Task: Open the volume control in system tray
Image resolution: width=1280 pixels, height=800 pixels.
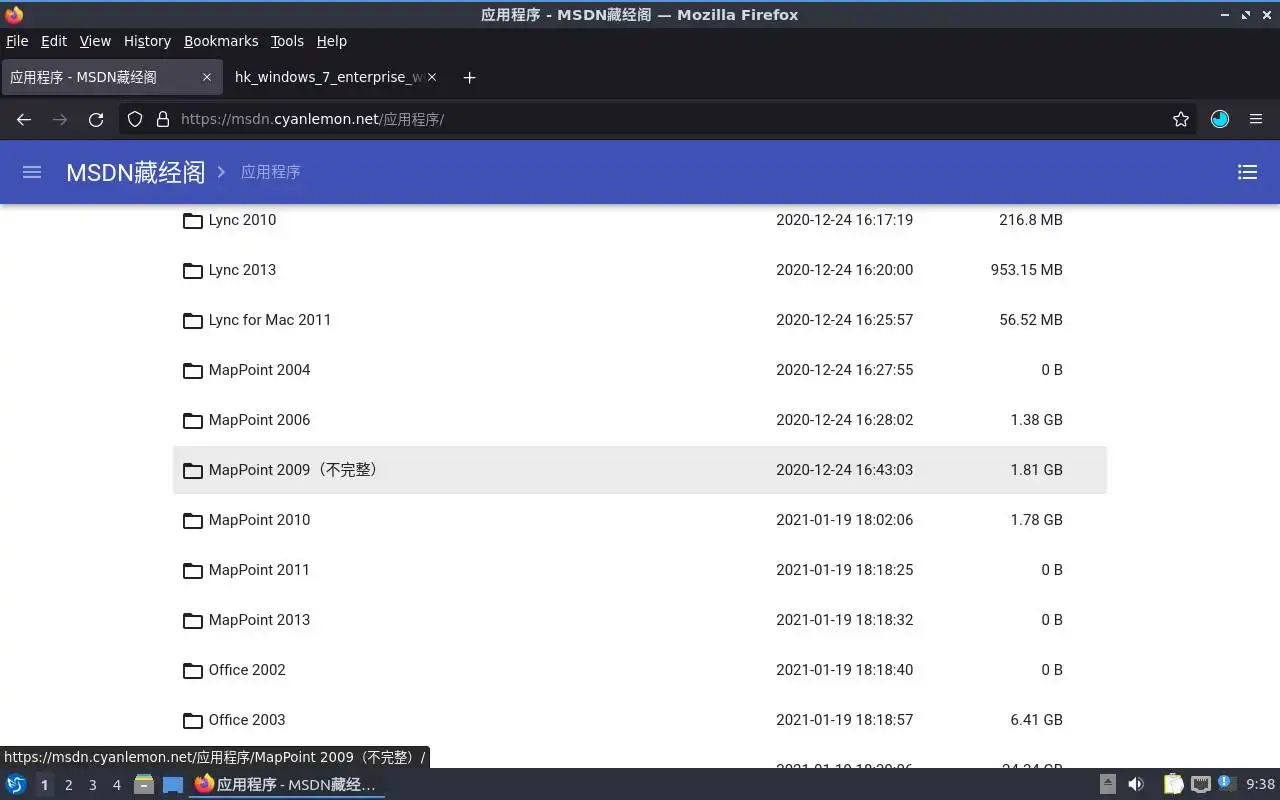Action: [x=1136, y=784]
